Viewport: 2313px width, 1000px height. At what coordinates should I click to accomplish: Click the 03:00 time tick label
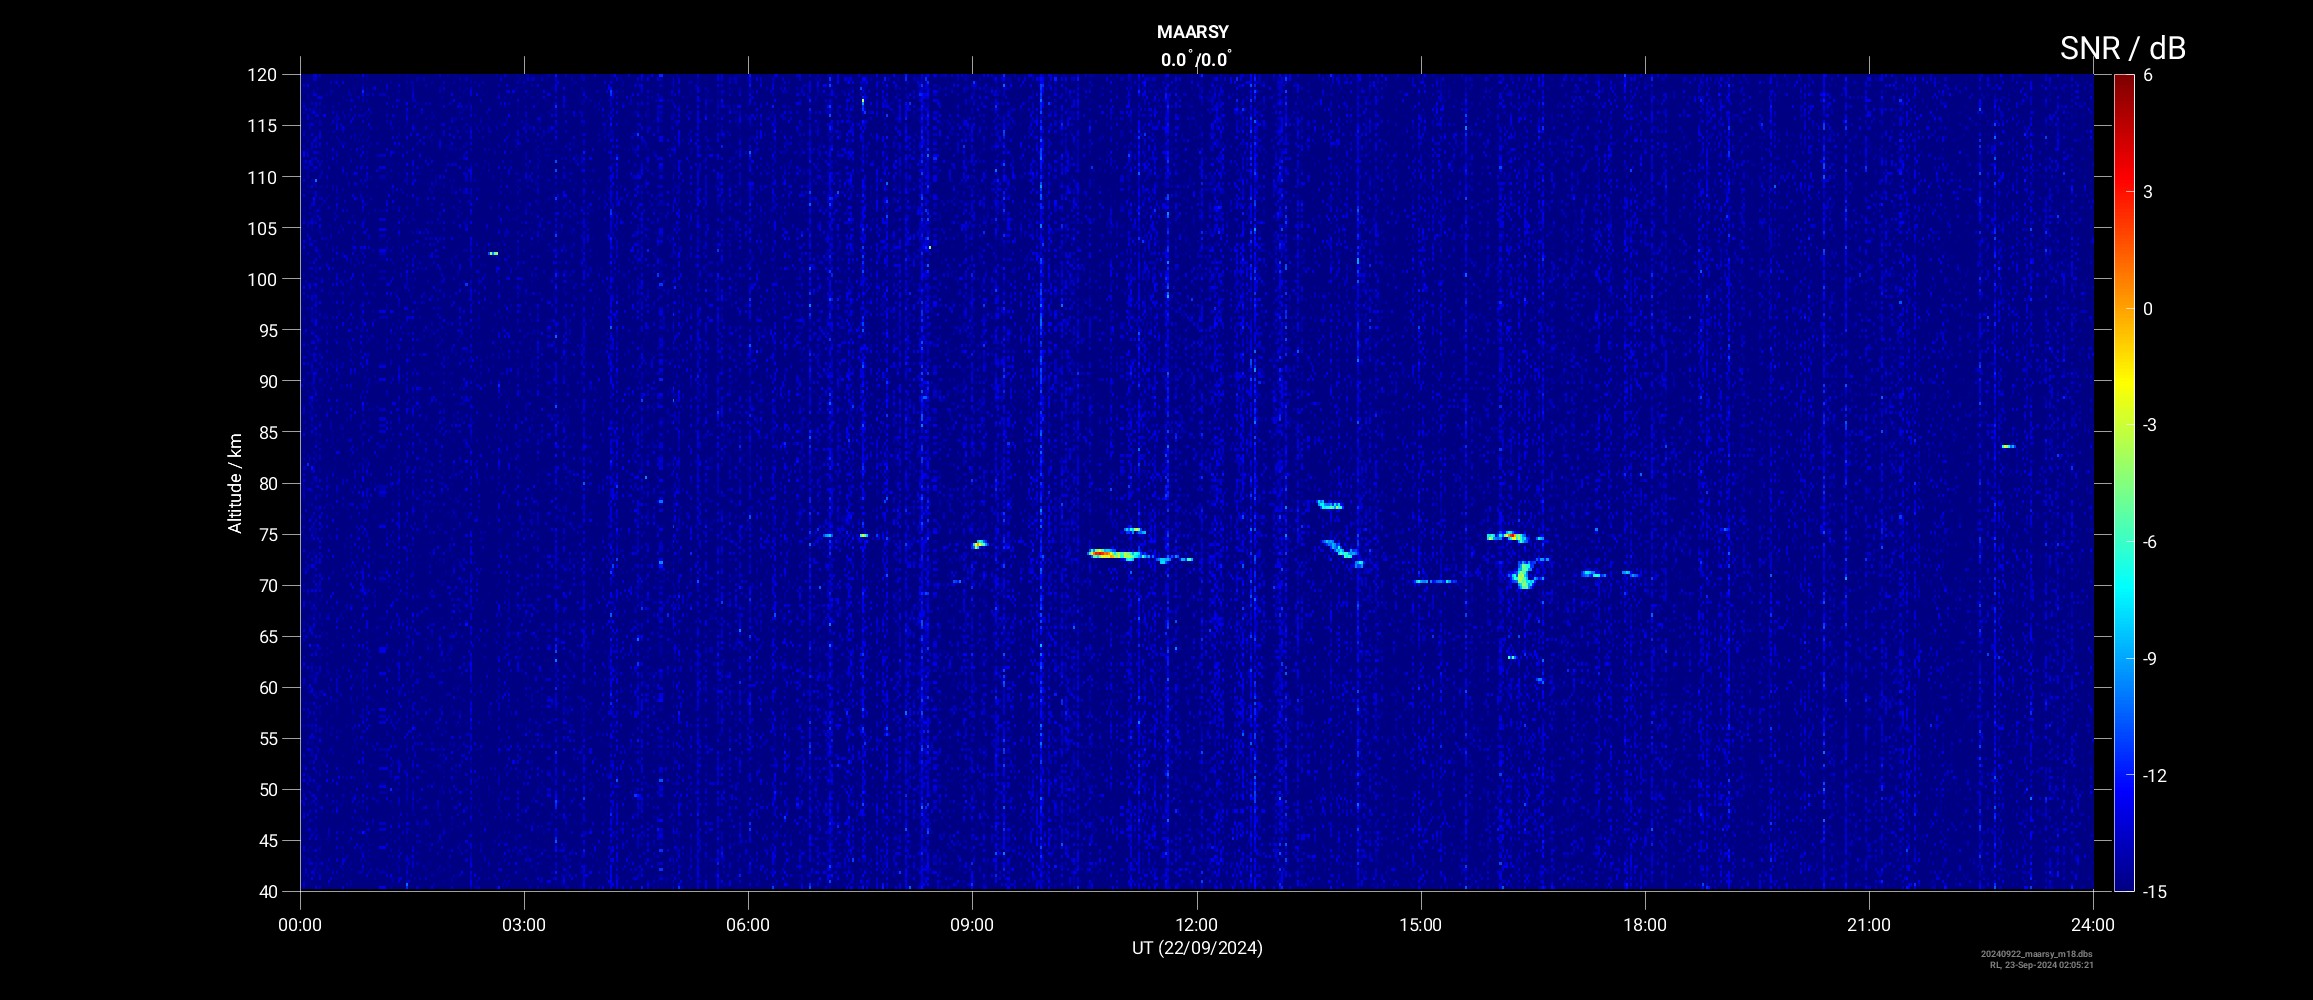[x=524, y=925]
